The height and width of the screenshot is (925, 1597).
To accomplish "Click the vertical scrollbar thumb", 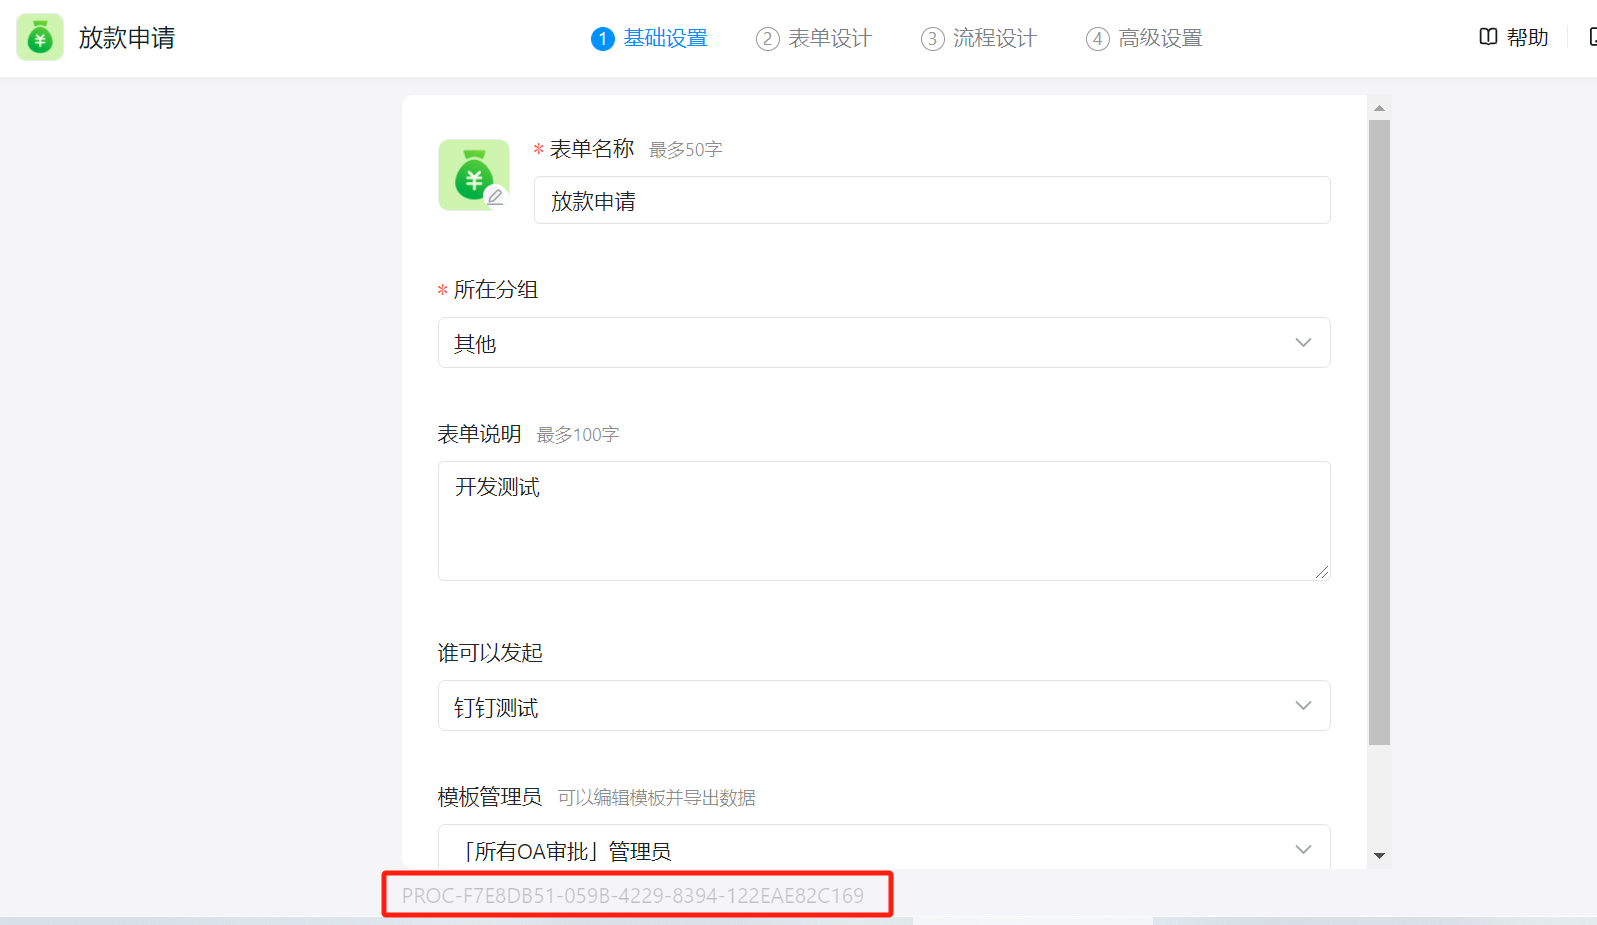I will tap(1379, 432).
